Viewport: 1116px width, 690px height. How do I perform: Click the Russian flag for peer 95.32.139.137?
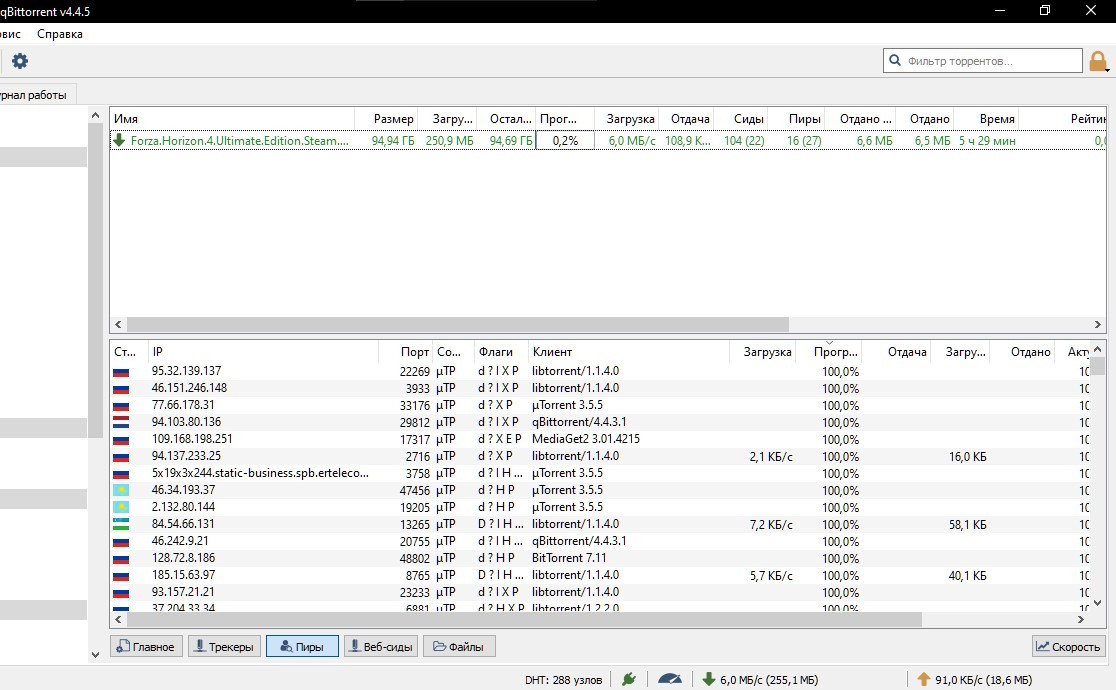point(122,371)
